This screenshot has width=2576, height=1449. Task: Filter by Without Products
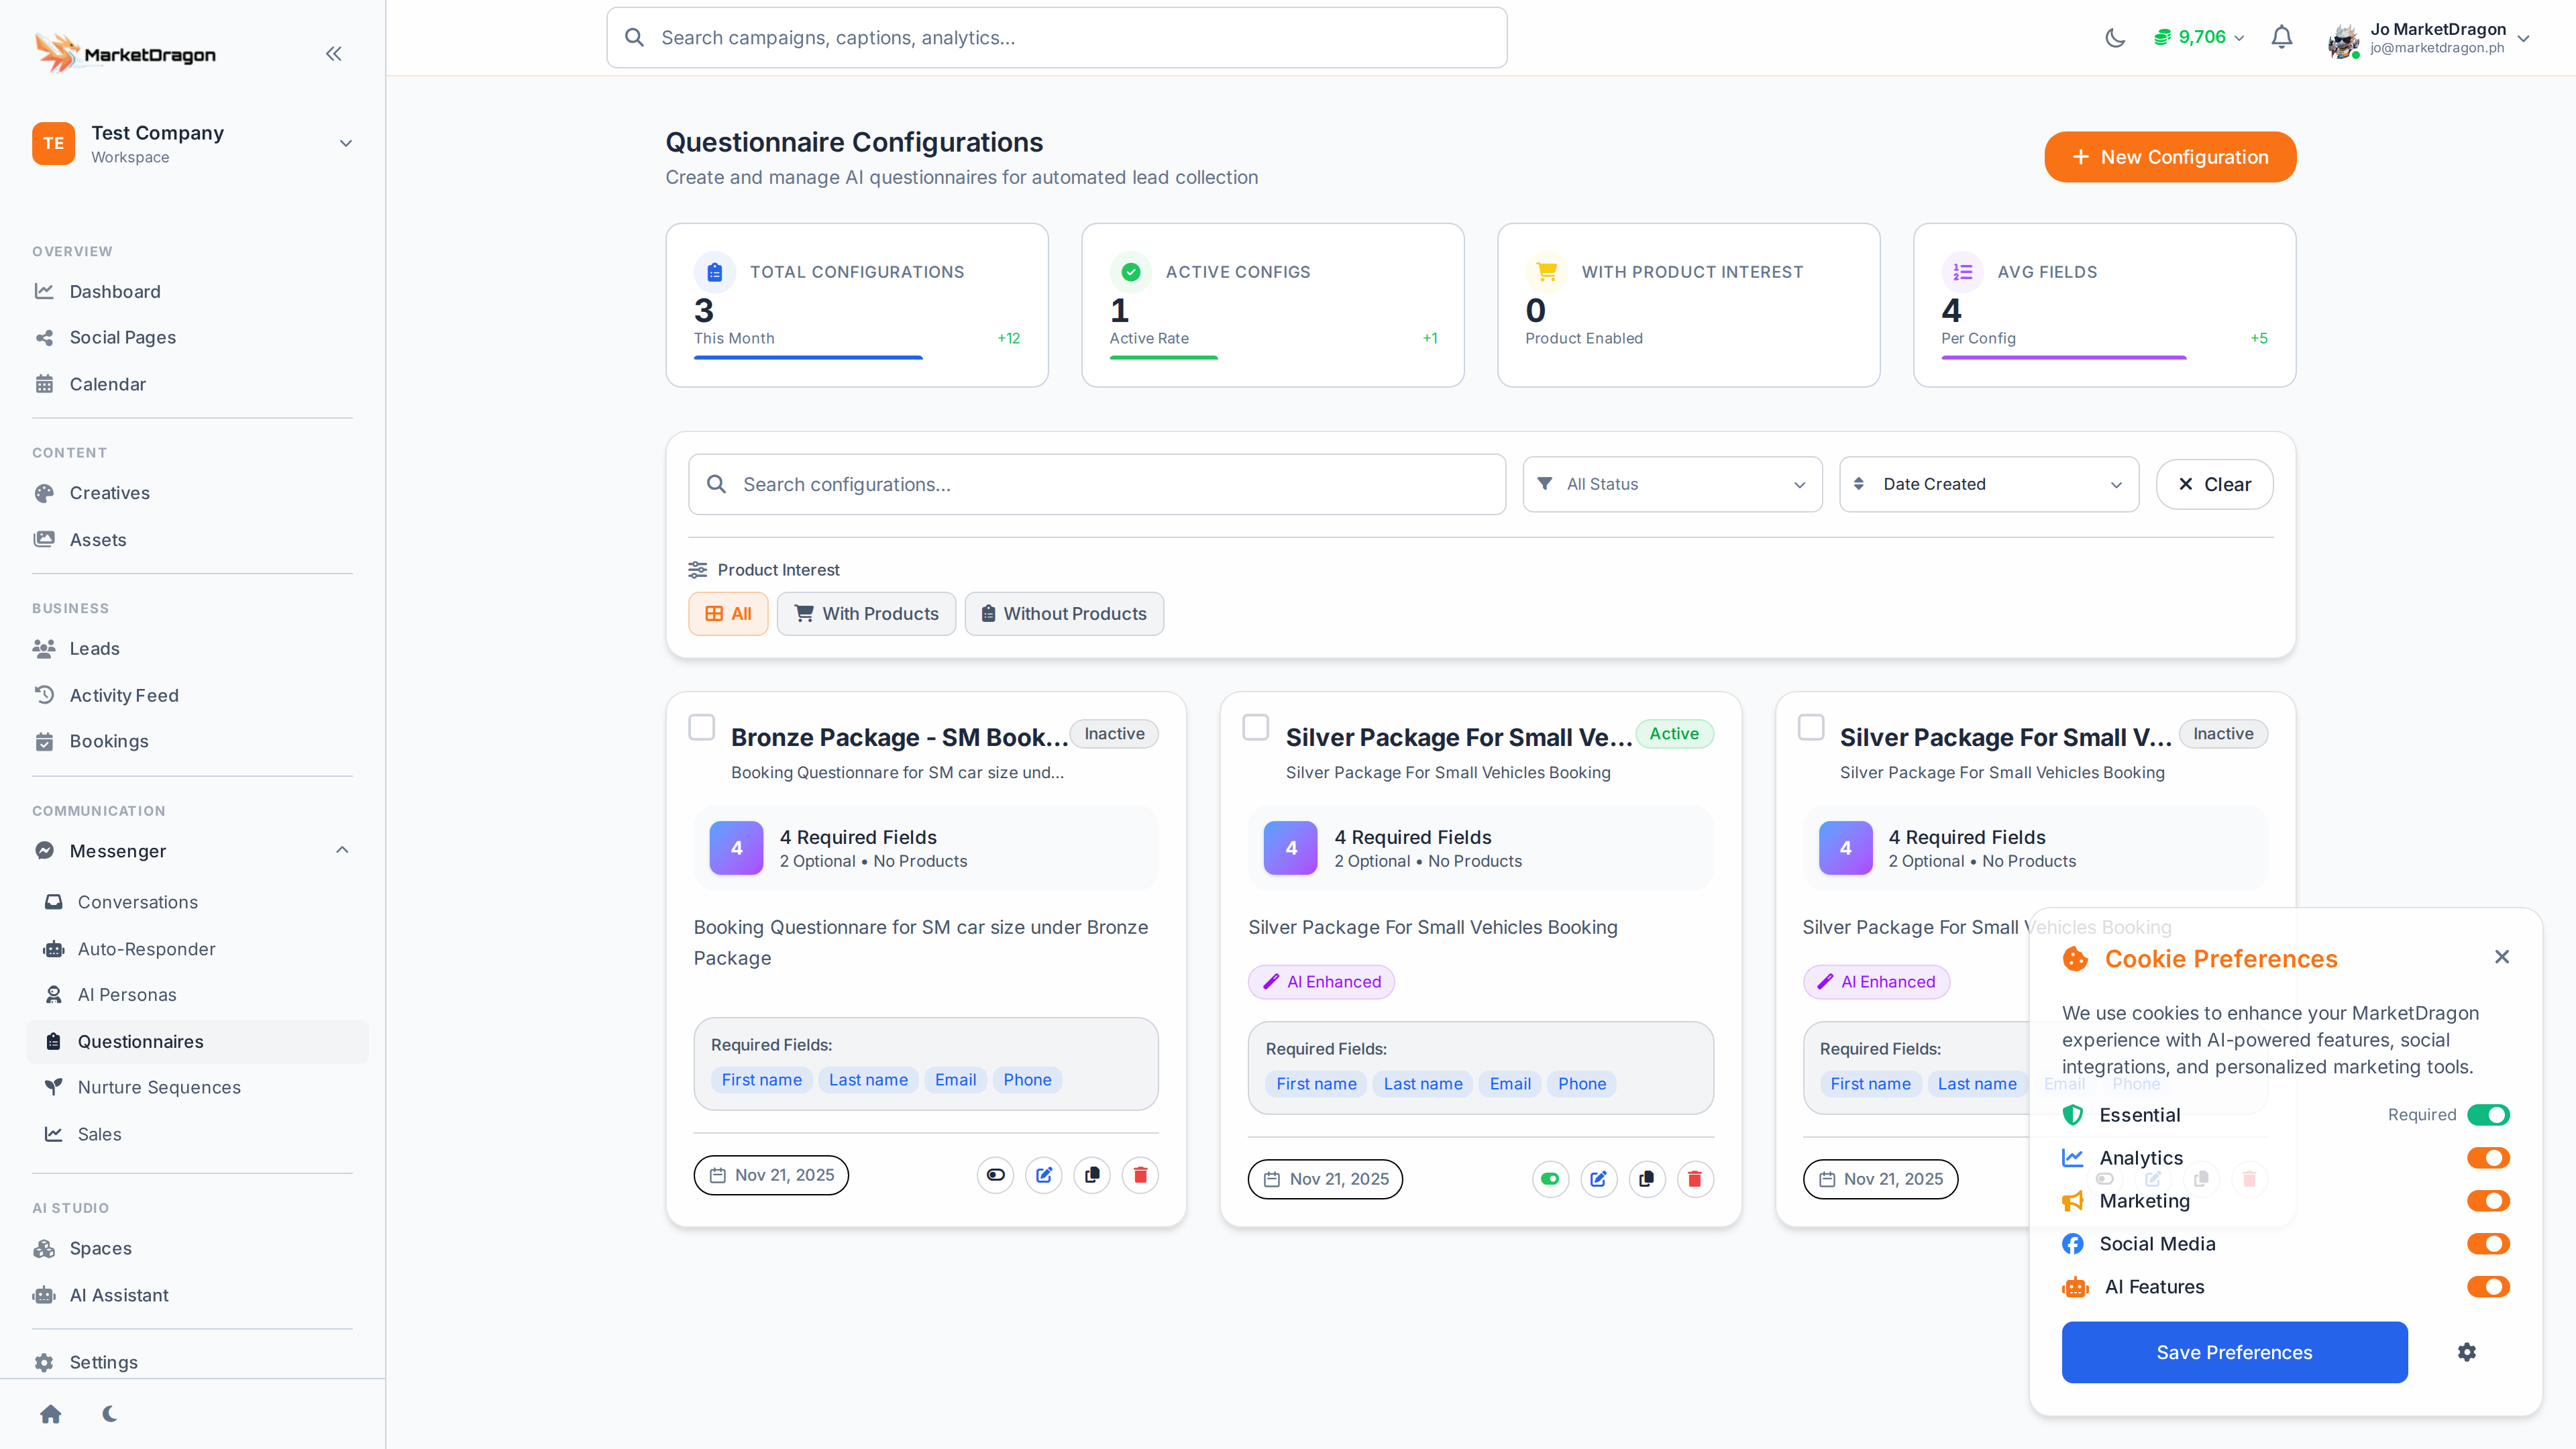click(1064, 614)
